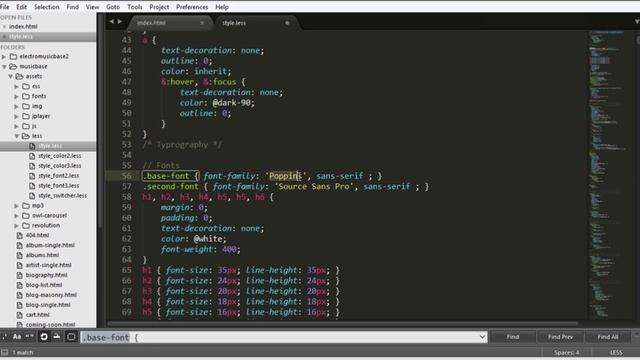The height and width of the screenshot is (360, 640).
Task: Click file icon beside biography.html
Action: [x=19, y=275]
